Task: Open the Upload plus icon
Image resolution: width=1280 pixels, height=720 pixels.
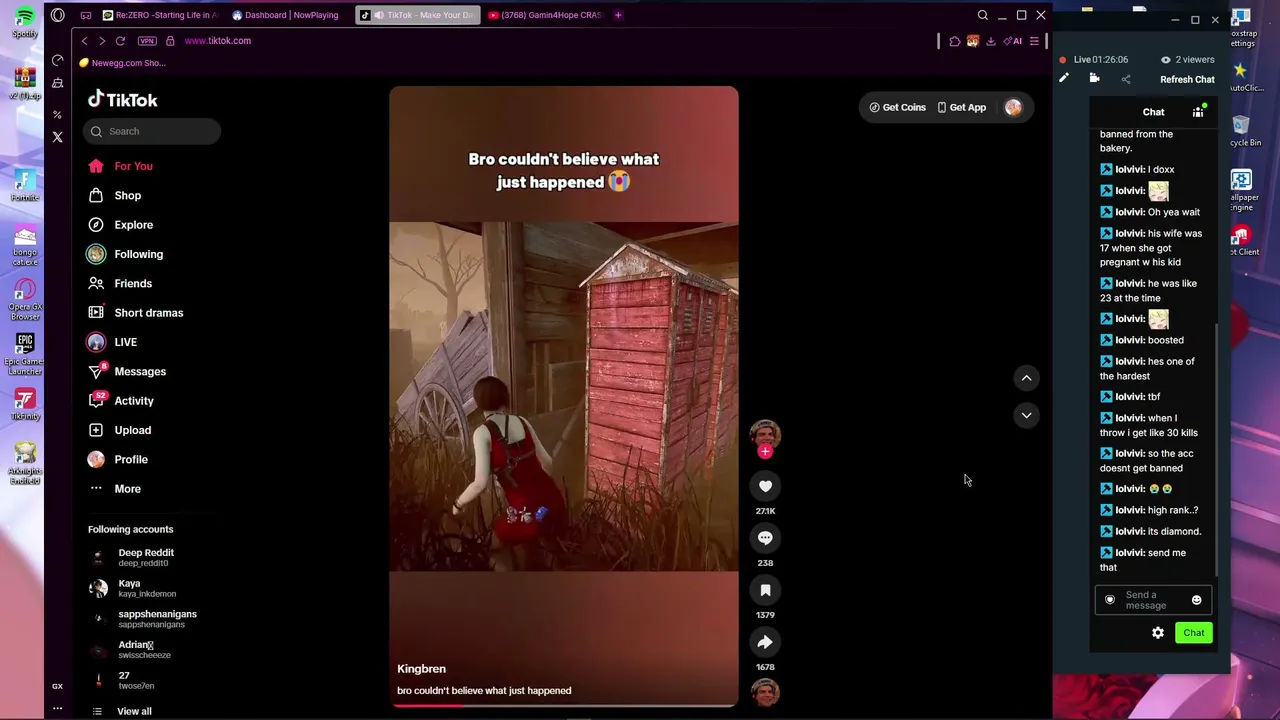Action: 96,430
